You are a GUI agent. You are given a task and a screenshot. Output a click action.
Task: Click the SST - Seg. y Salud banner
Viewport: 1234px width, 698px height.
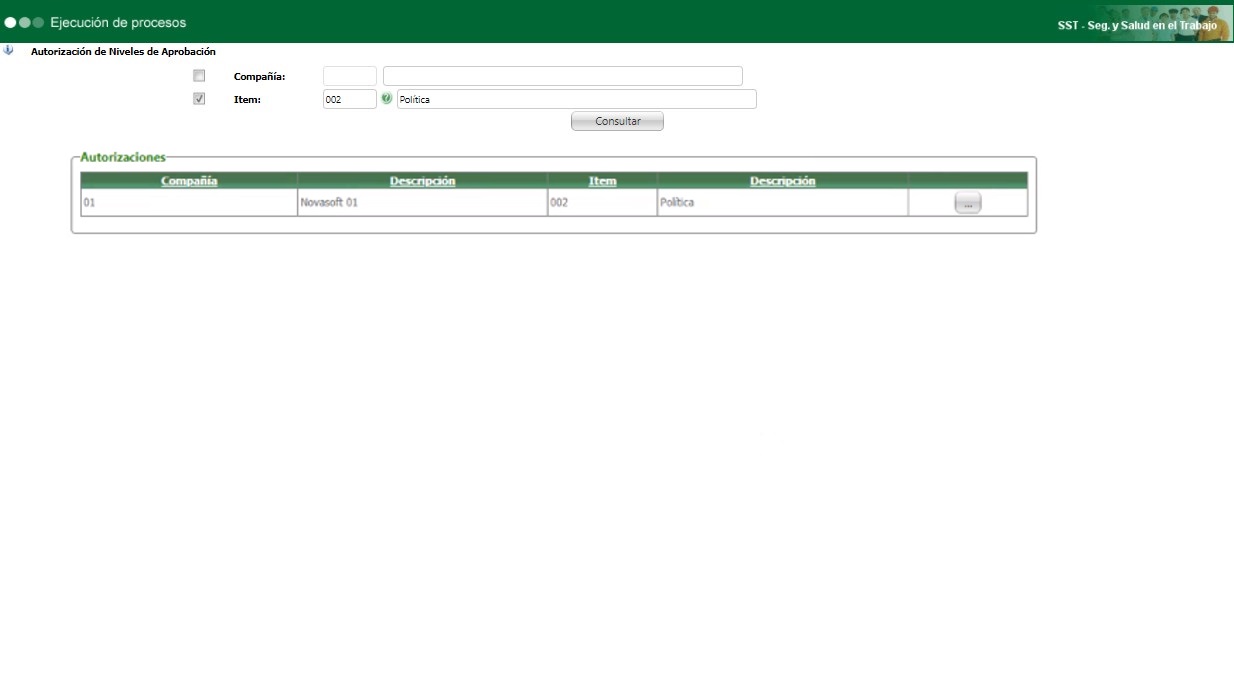coord(1137,25)
